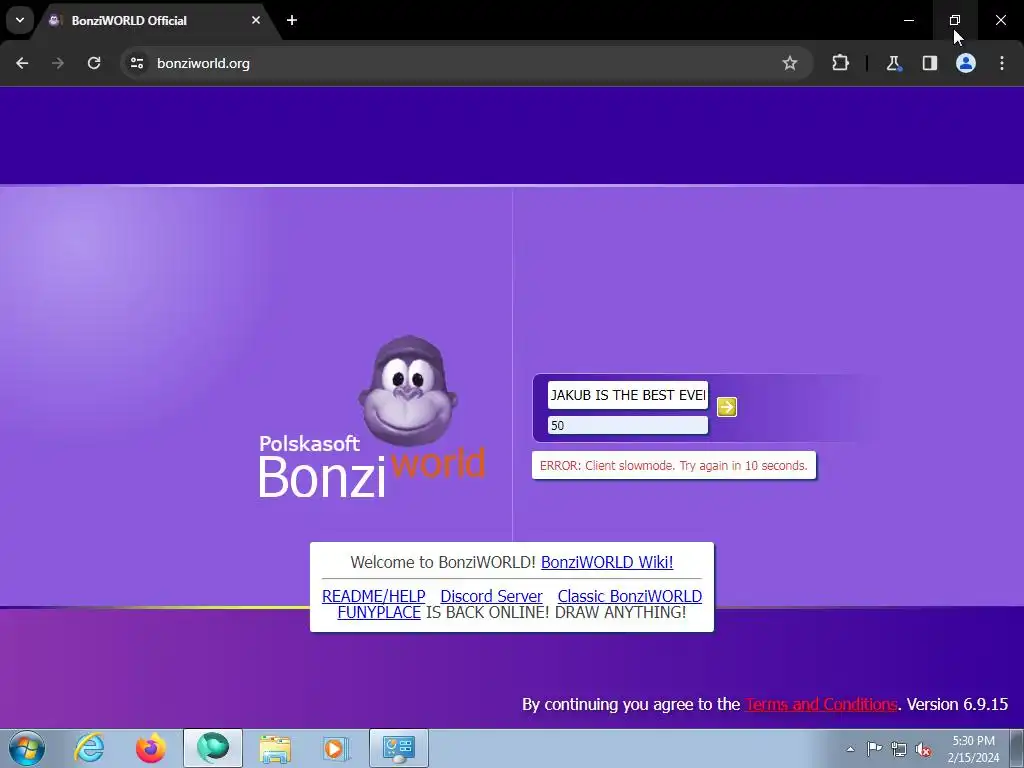
Task: Click the Bonzi Buddy gorilla logo
Action: (408, 391)
